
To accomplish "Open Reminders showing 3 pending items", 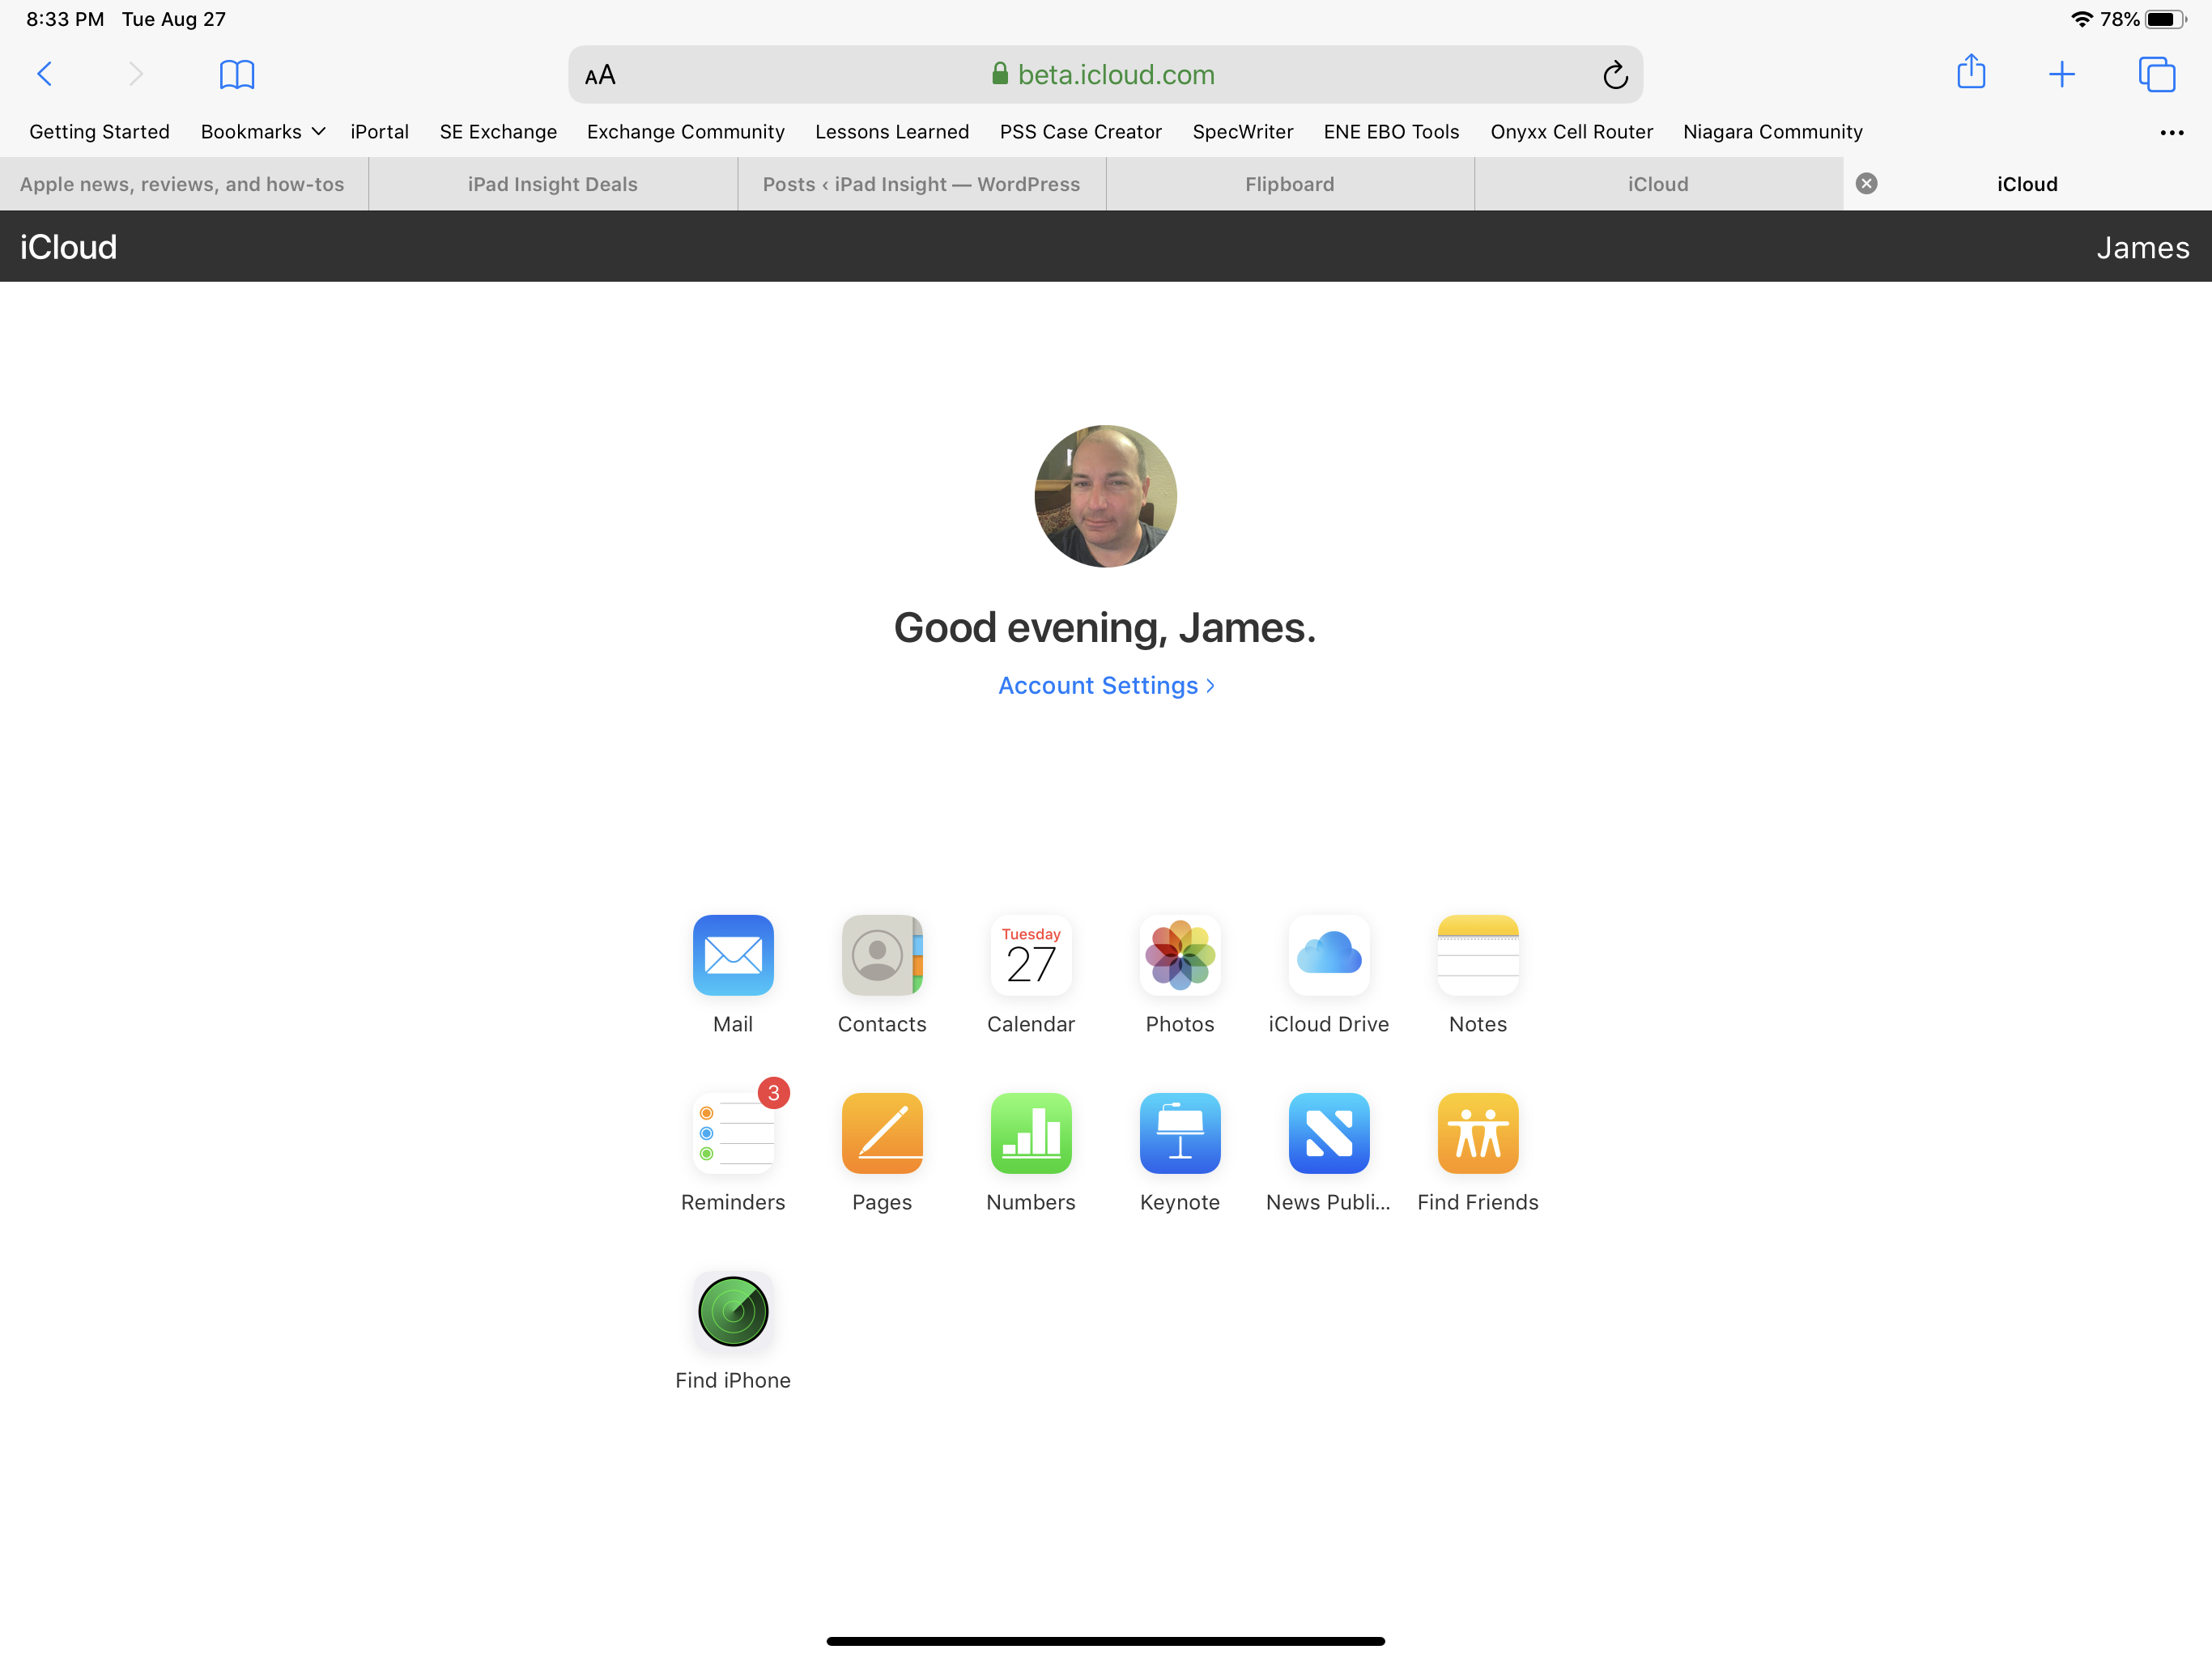I will tap(733, 1134).
